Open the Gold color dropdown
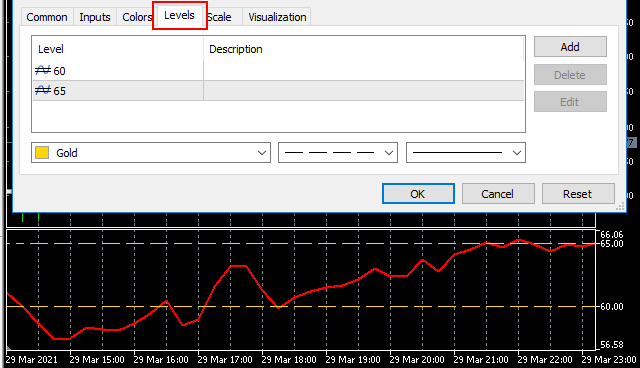Image resolution: width=640 pixels, height=368 pixels. [151, 153]
